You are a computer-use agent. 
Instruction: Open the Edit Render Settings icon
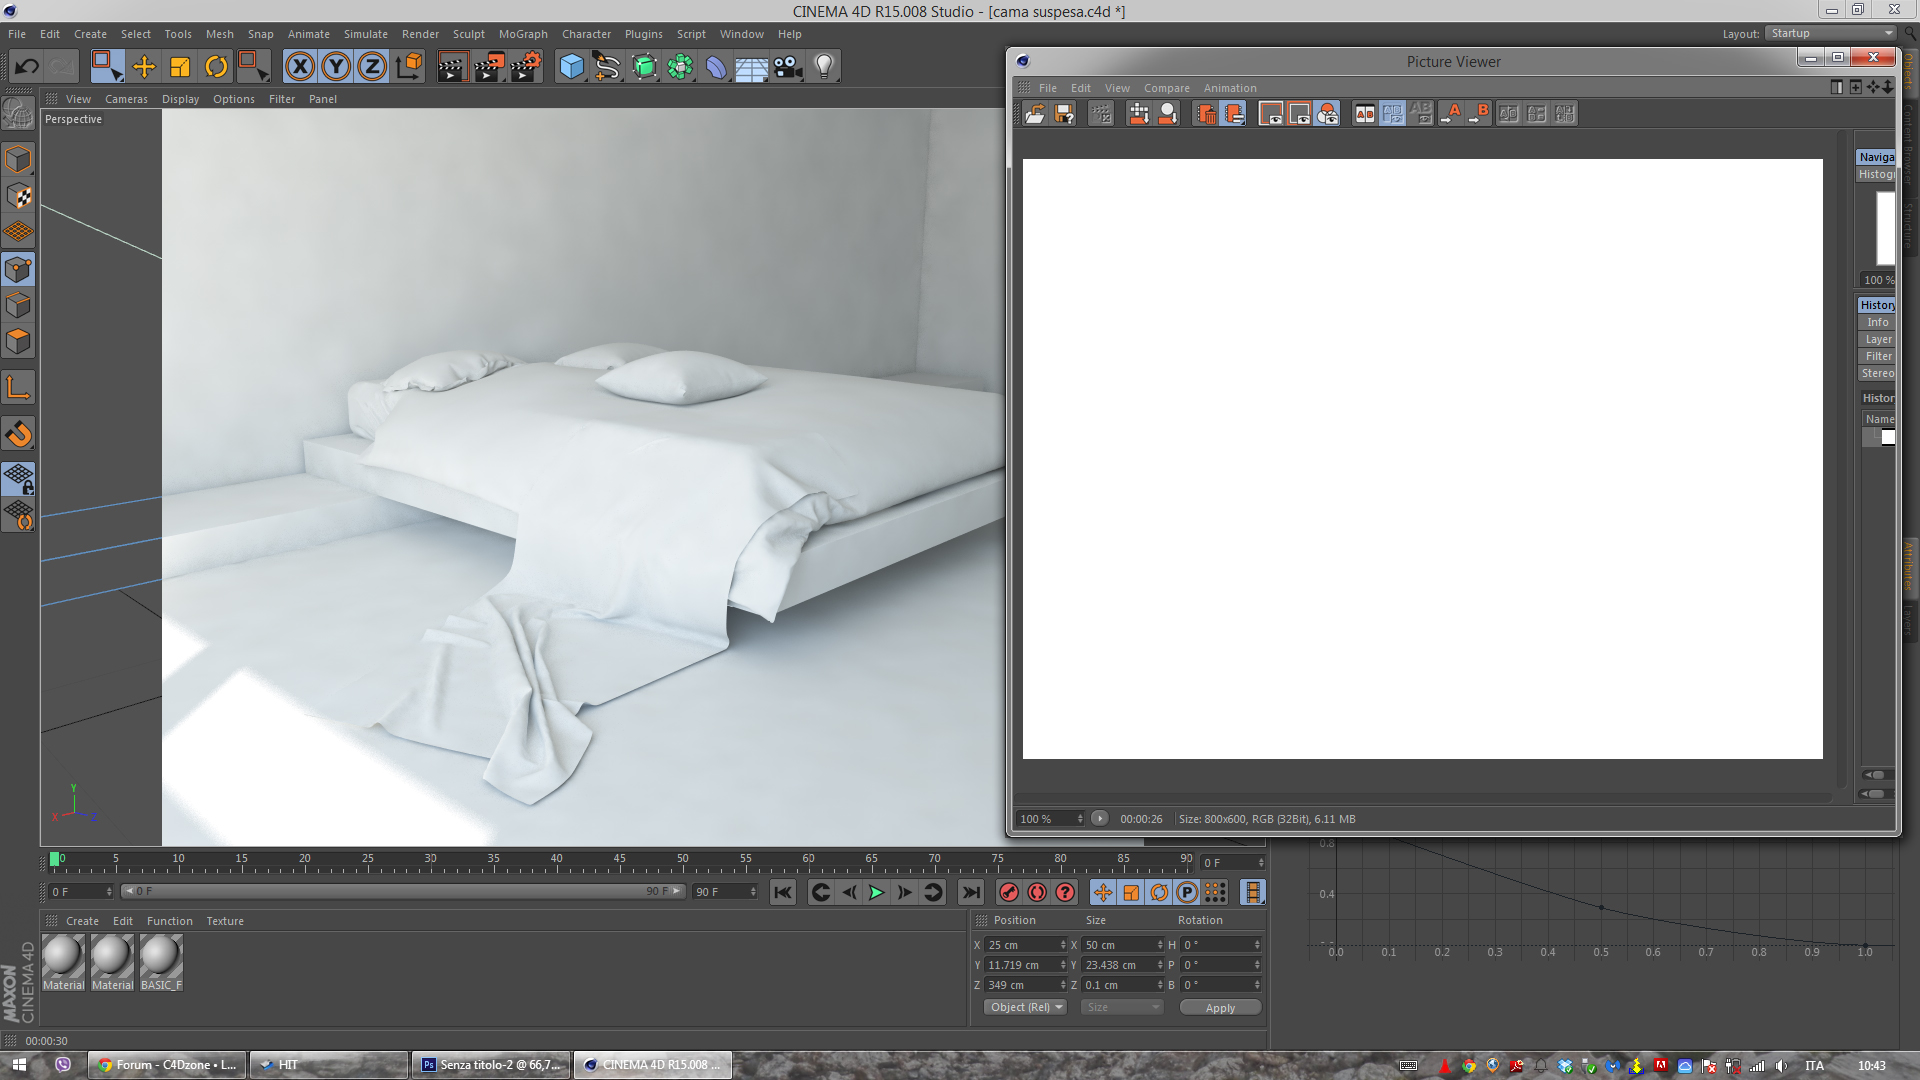click(x=526, y=67)
